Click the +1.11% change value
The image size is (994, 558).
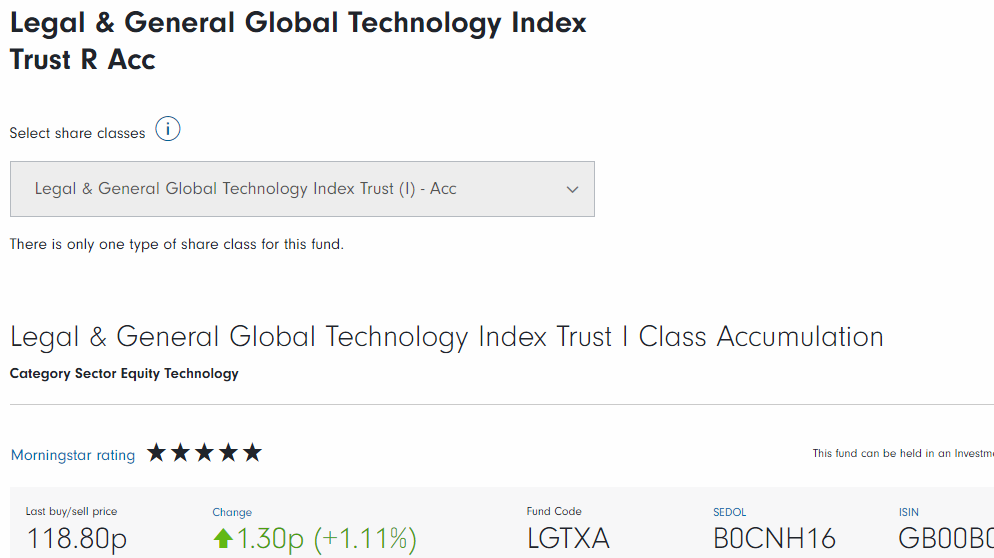(x=365, y=539)
